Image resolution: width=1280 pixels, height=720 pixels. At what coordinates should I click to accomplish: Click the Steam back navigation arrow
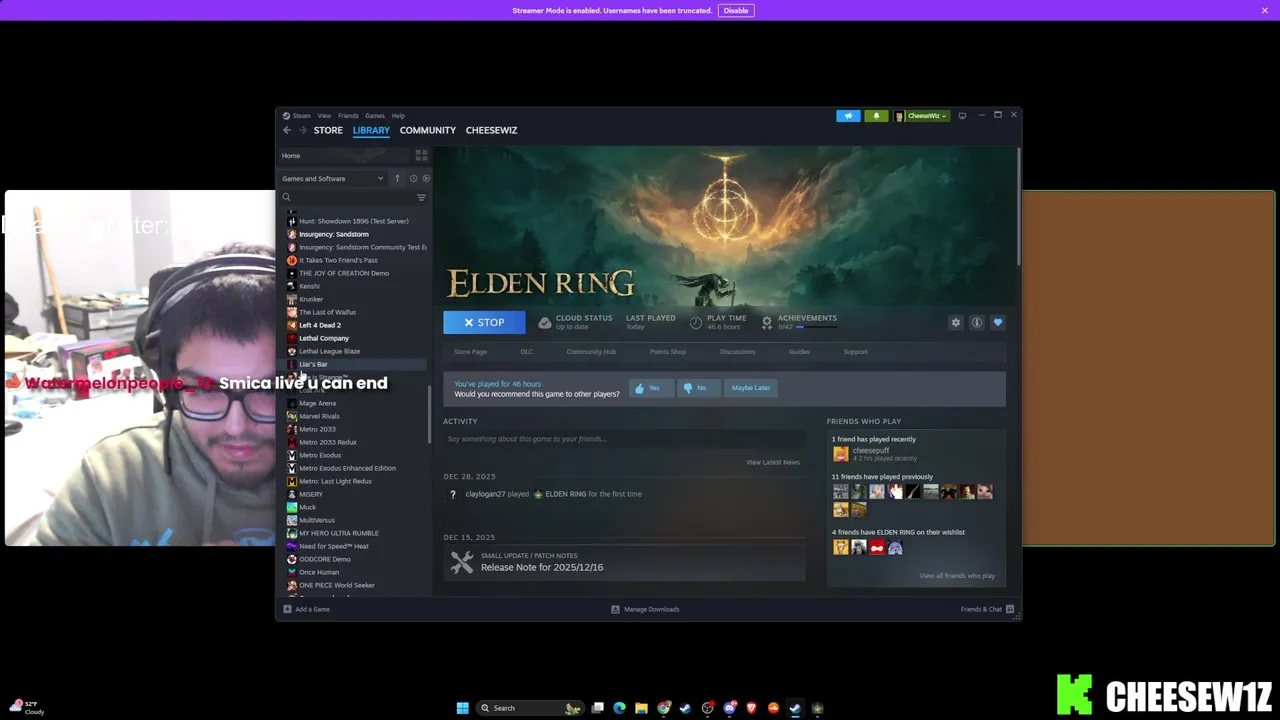(287, 130)
